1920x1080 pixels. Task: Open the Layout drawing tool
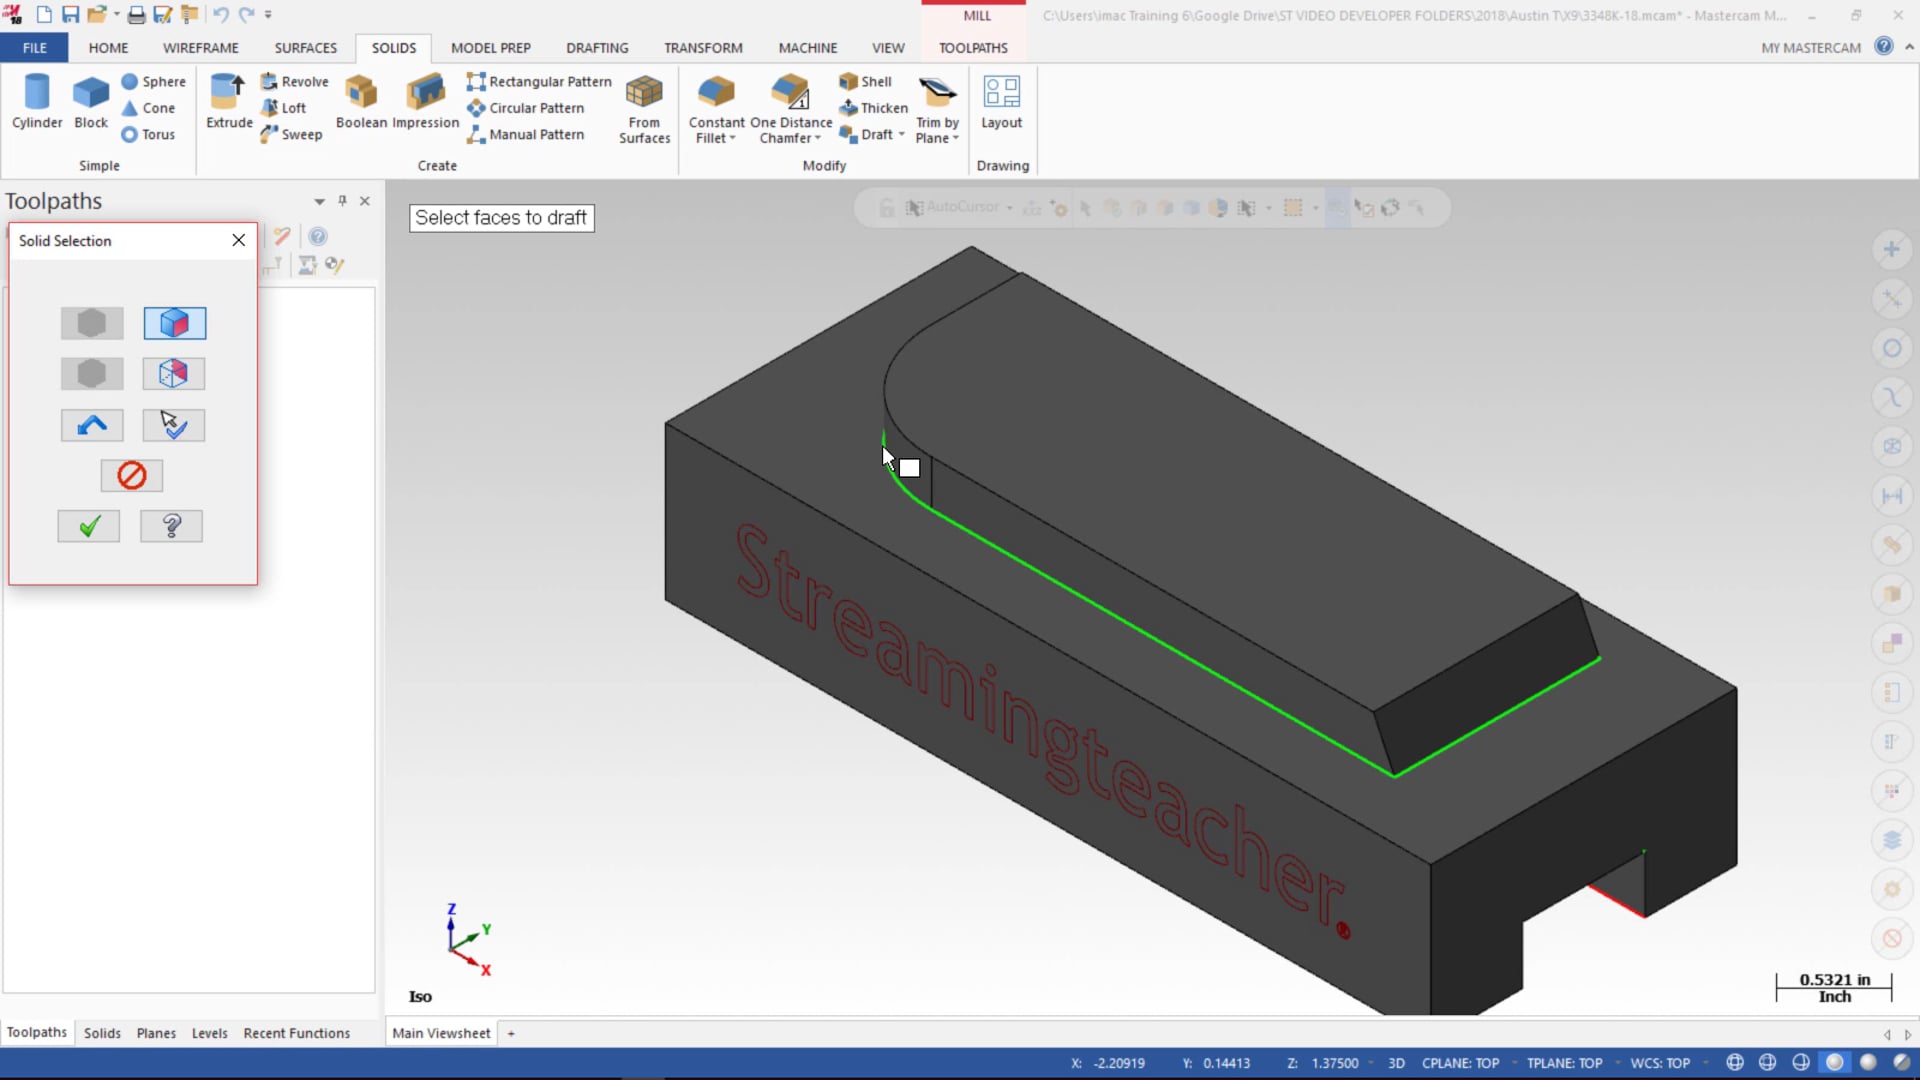coord(1001,101)
